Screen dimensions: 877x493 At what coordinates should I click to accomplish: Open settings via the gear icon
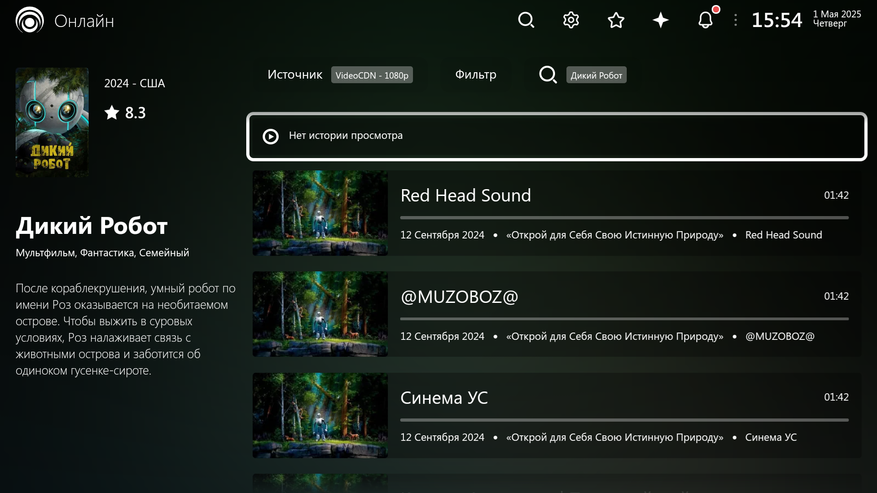pos(571,20)
